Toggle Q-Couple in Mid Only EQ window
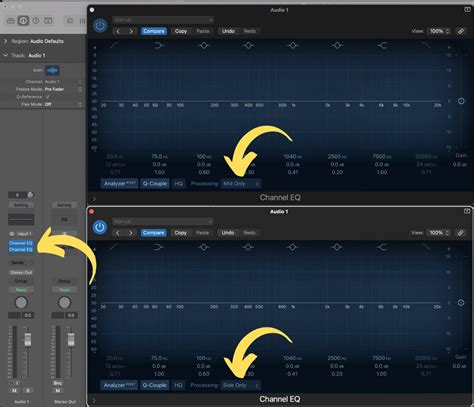Viewport: 474px width, 407px height. click(155, 183)
